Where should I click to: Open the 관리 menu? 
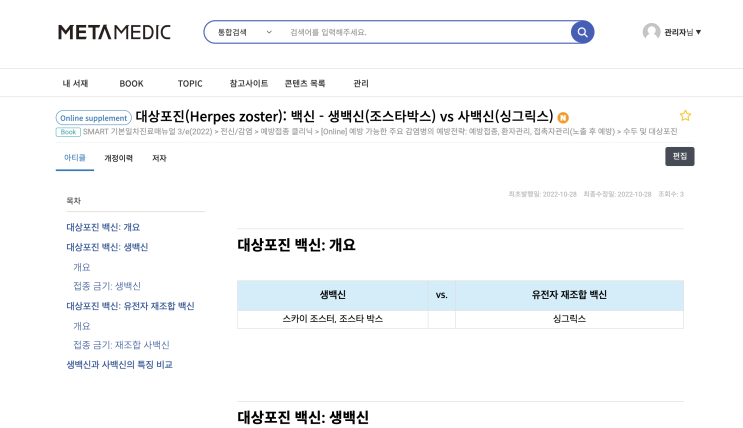pyautogui.click(x=361, y=83)
